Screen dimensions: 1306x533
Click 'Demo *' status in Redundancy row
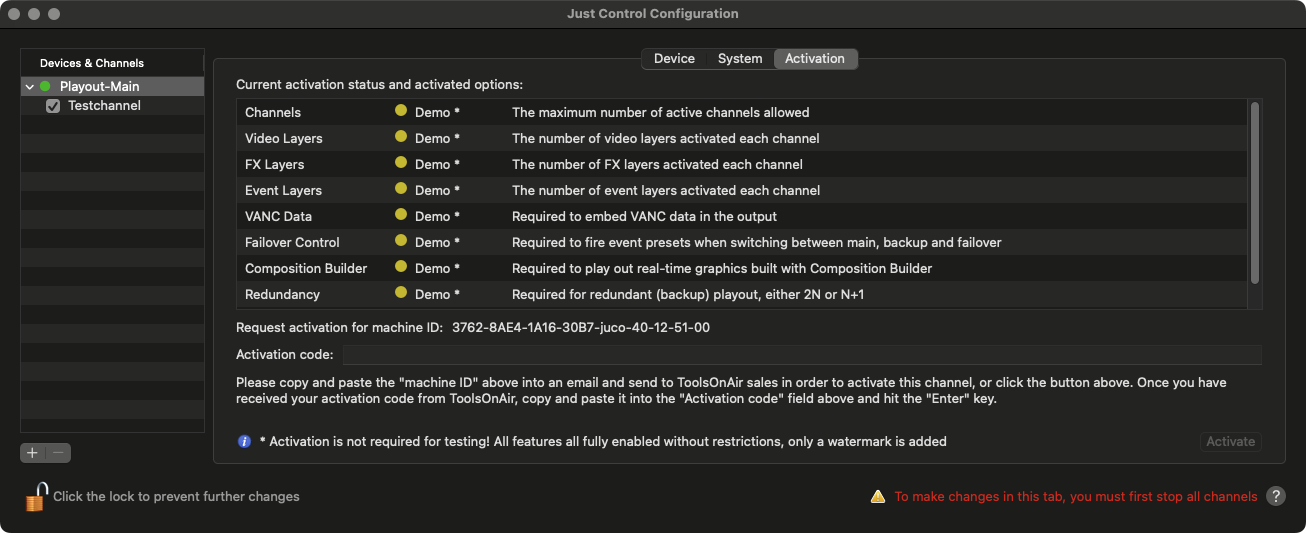pos(438,295)
